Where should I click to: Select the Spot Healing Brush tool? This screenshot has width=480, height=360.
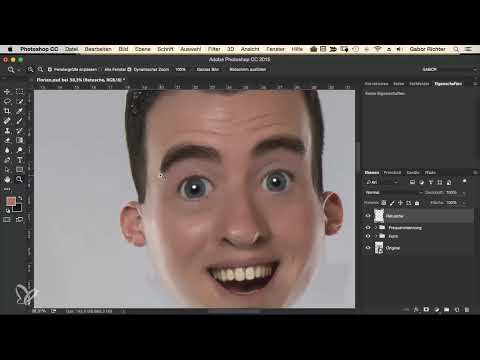point(7,121)
